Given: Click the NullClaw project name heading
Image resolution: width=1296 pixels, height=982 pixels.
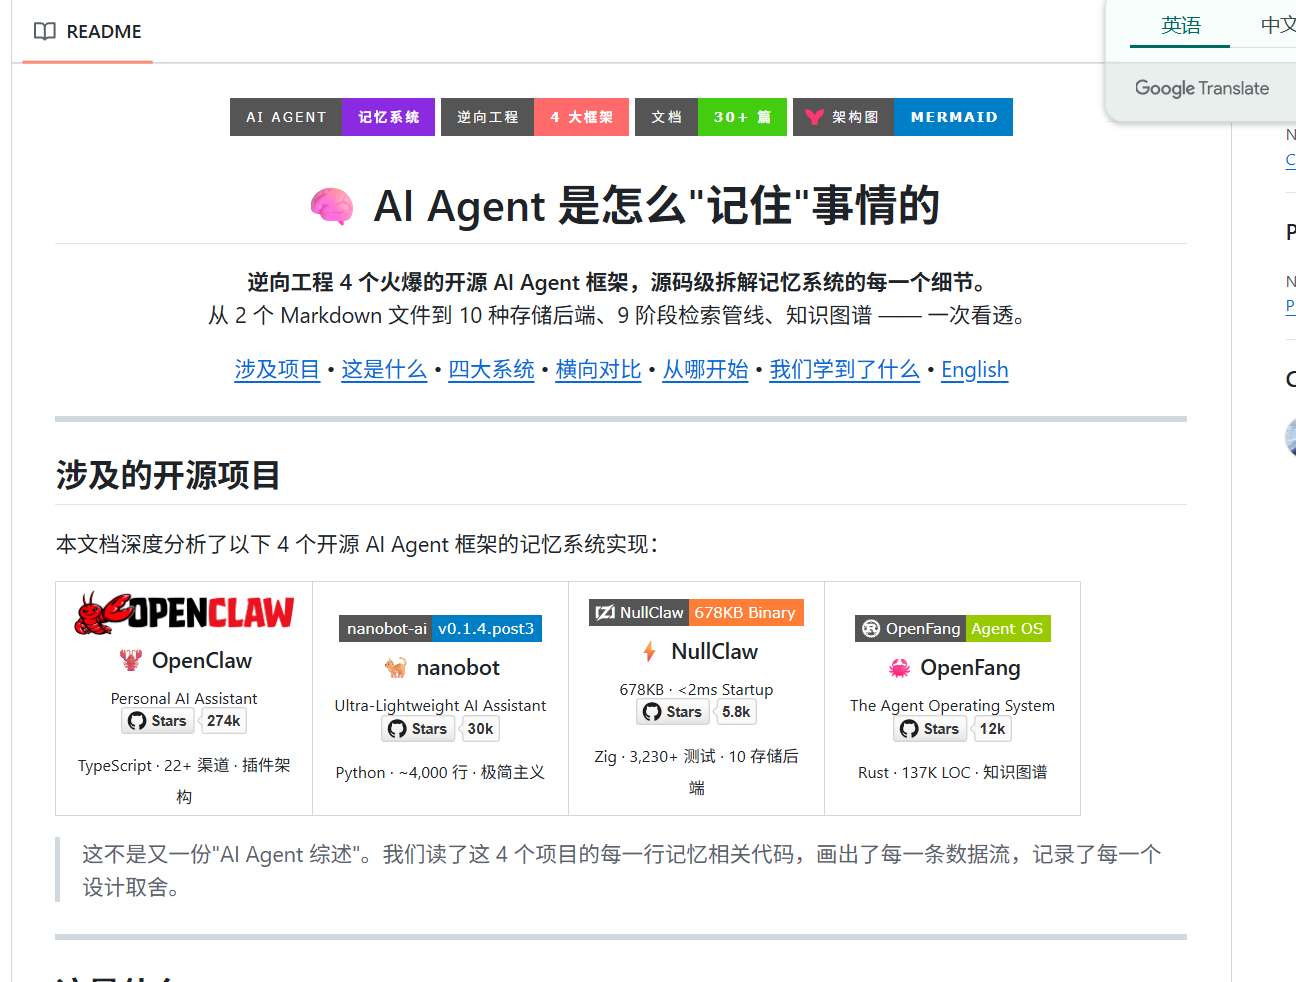Looking at the screenshot, I should (715, 651).
